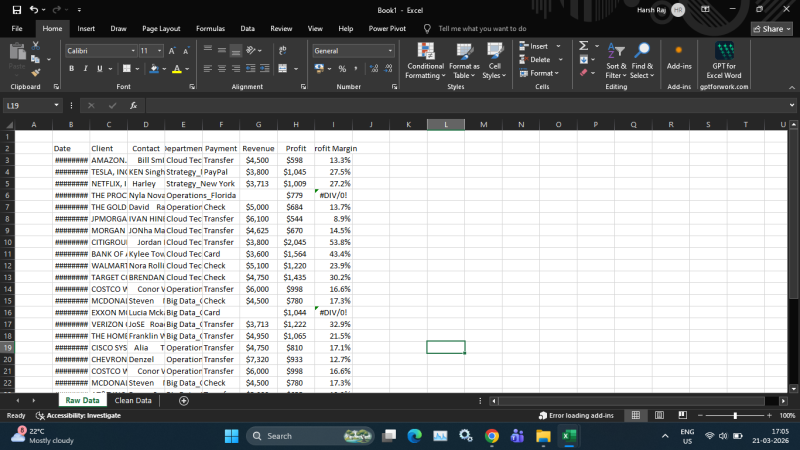Click the Format Painter brush icon
This screenshot has width=800, height=450.
click(37, 71)
